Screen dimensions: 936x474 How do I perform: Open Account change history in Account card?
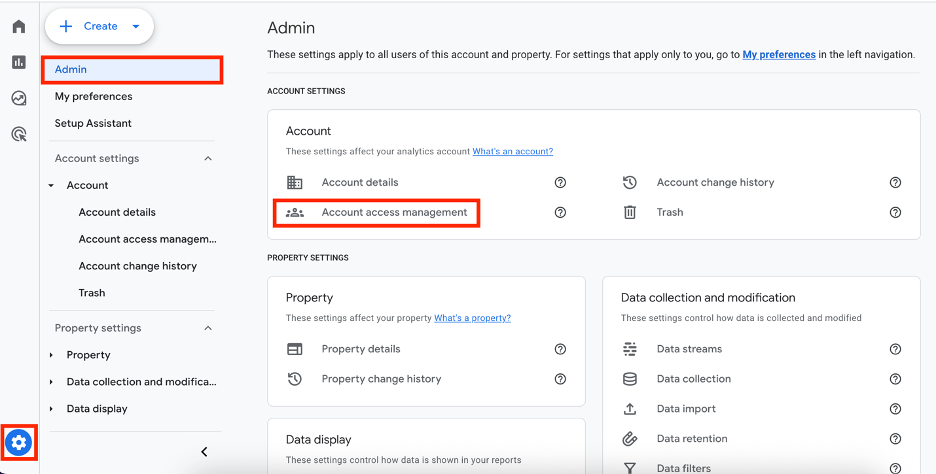pos(716,183)
